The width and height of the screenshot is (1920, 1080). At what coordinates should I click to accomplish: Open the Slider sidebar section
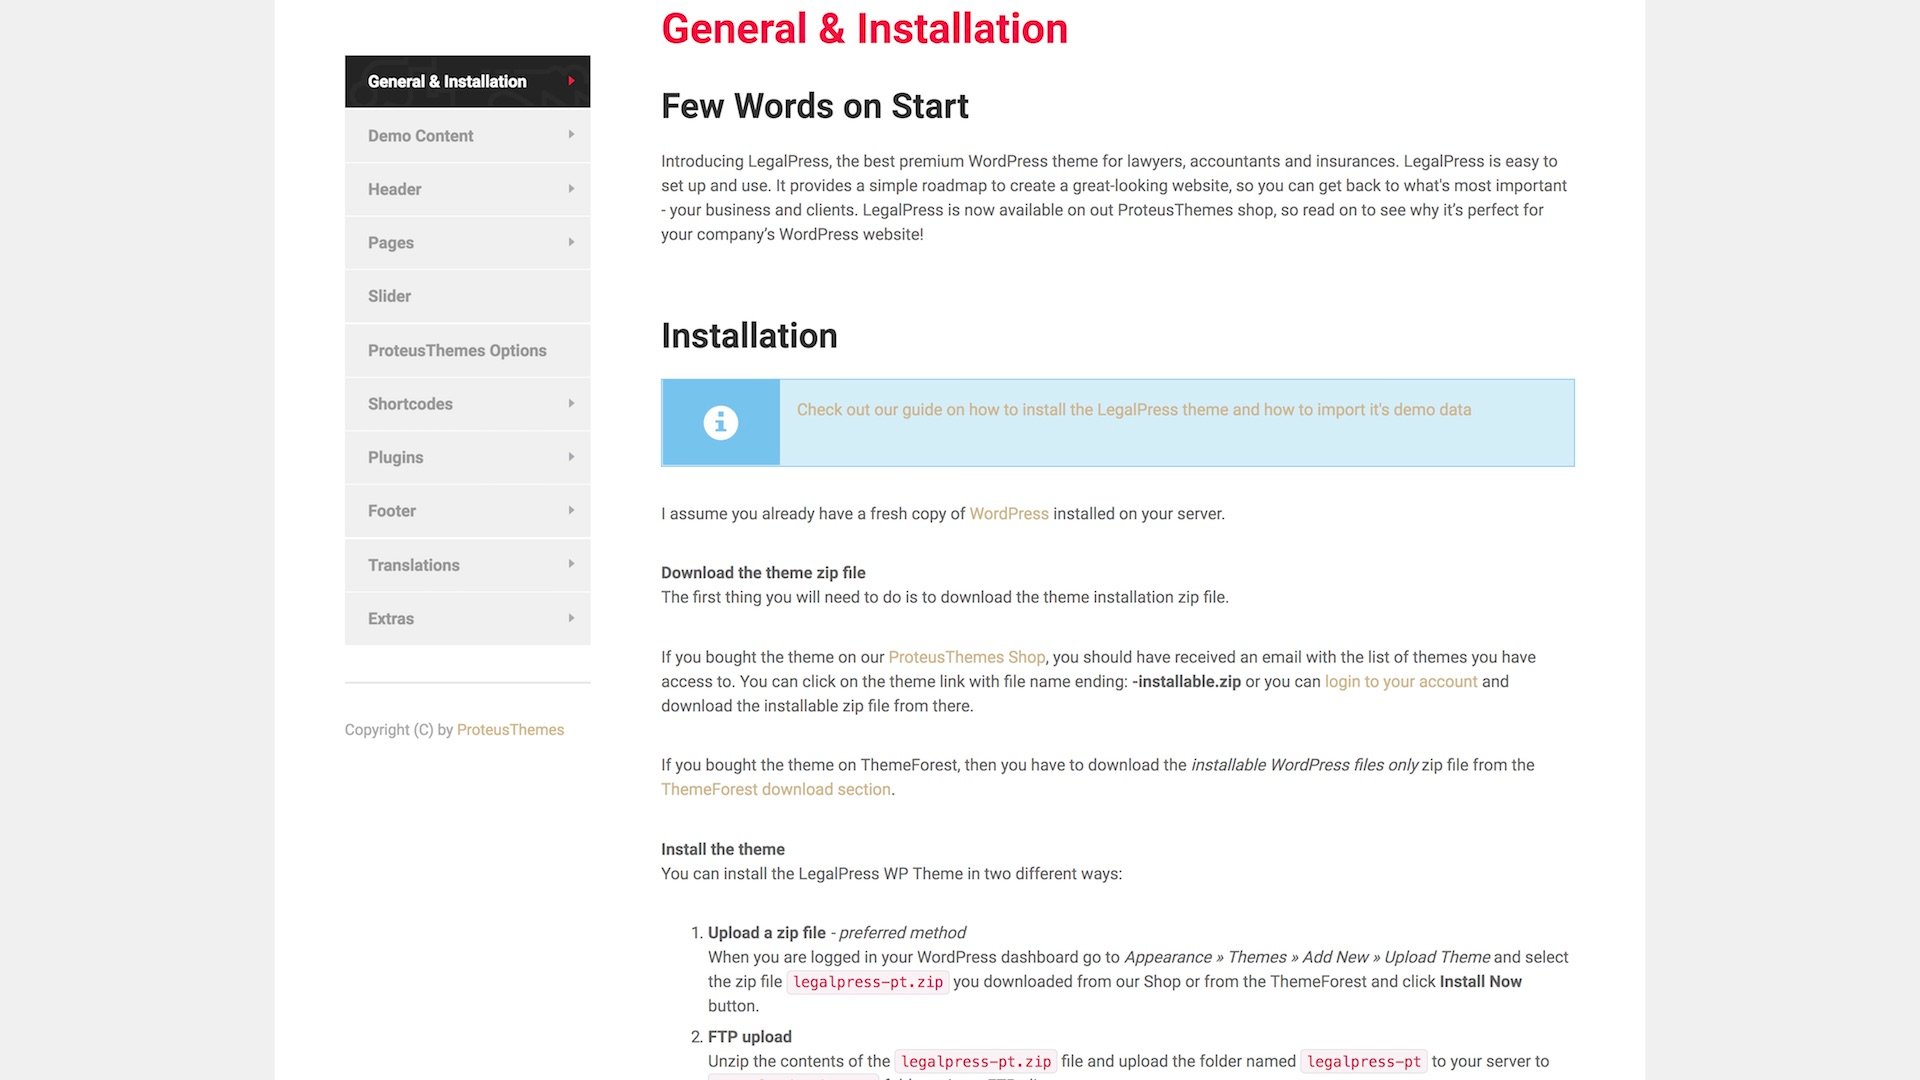click(389, 296)
